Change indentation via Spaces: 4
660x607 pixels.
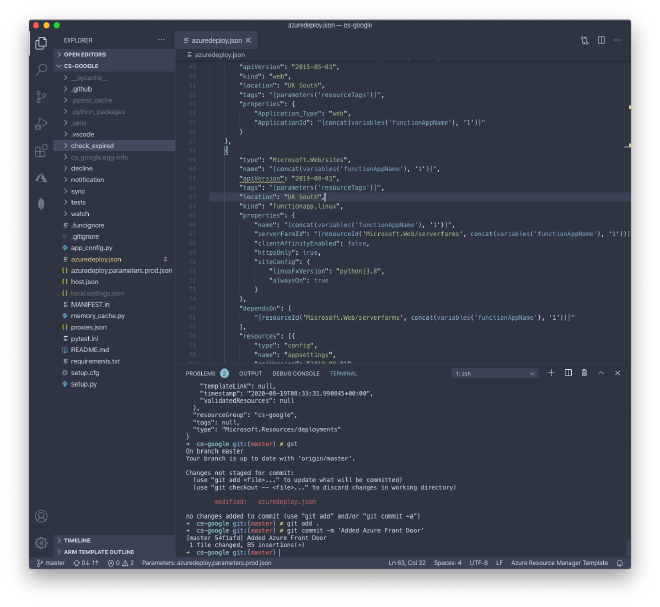click(x=447, y=563)
